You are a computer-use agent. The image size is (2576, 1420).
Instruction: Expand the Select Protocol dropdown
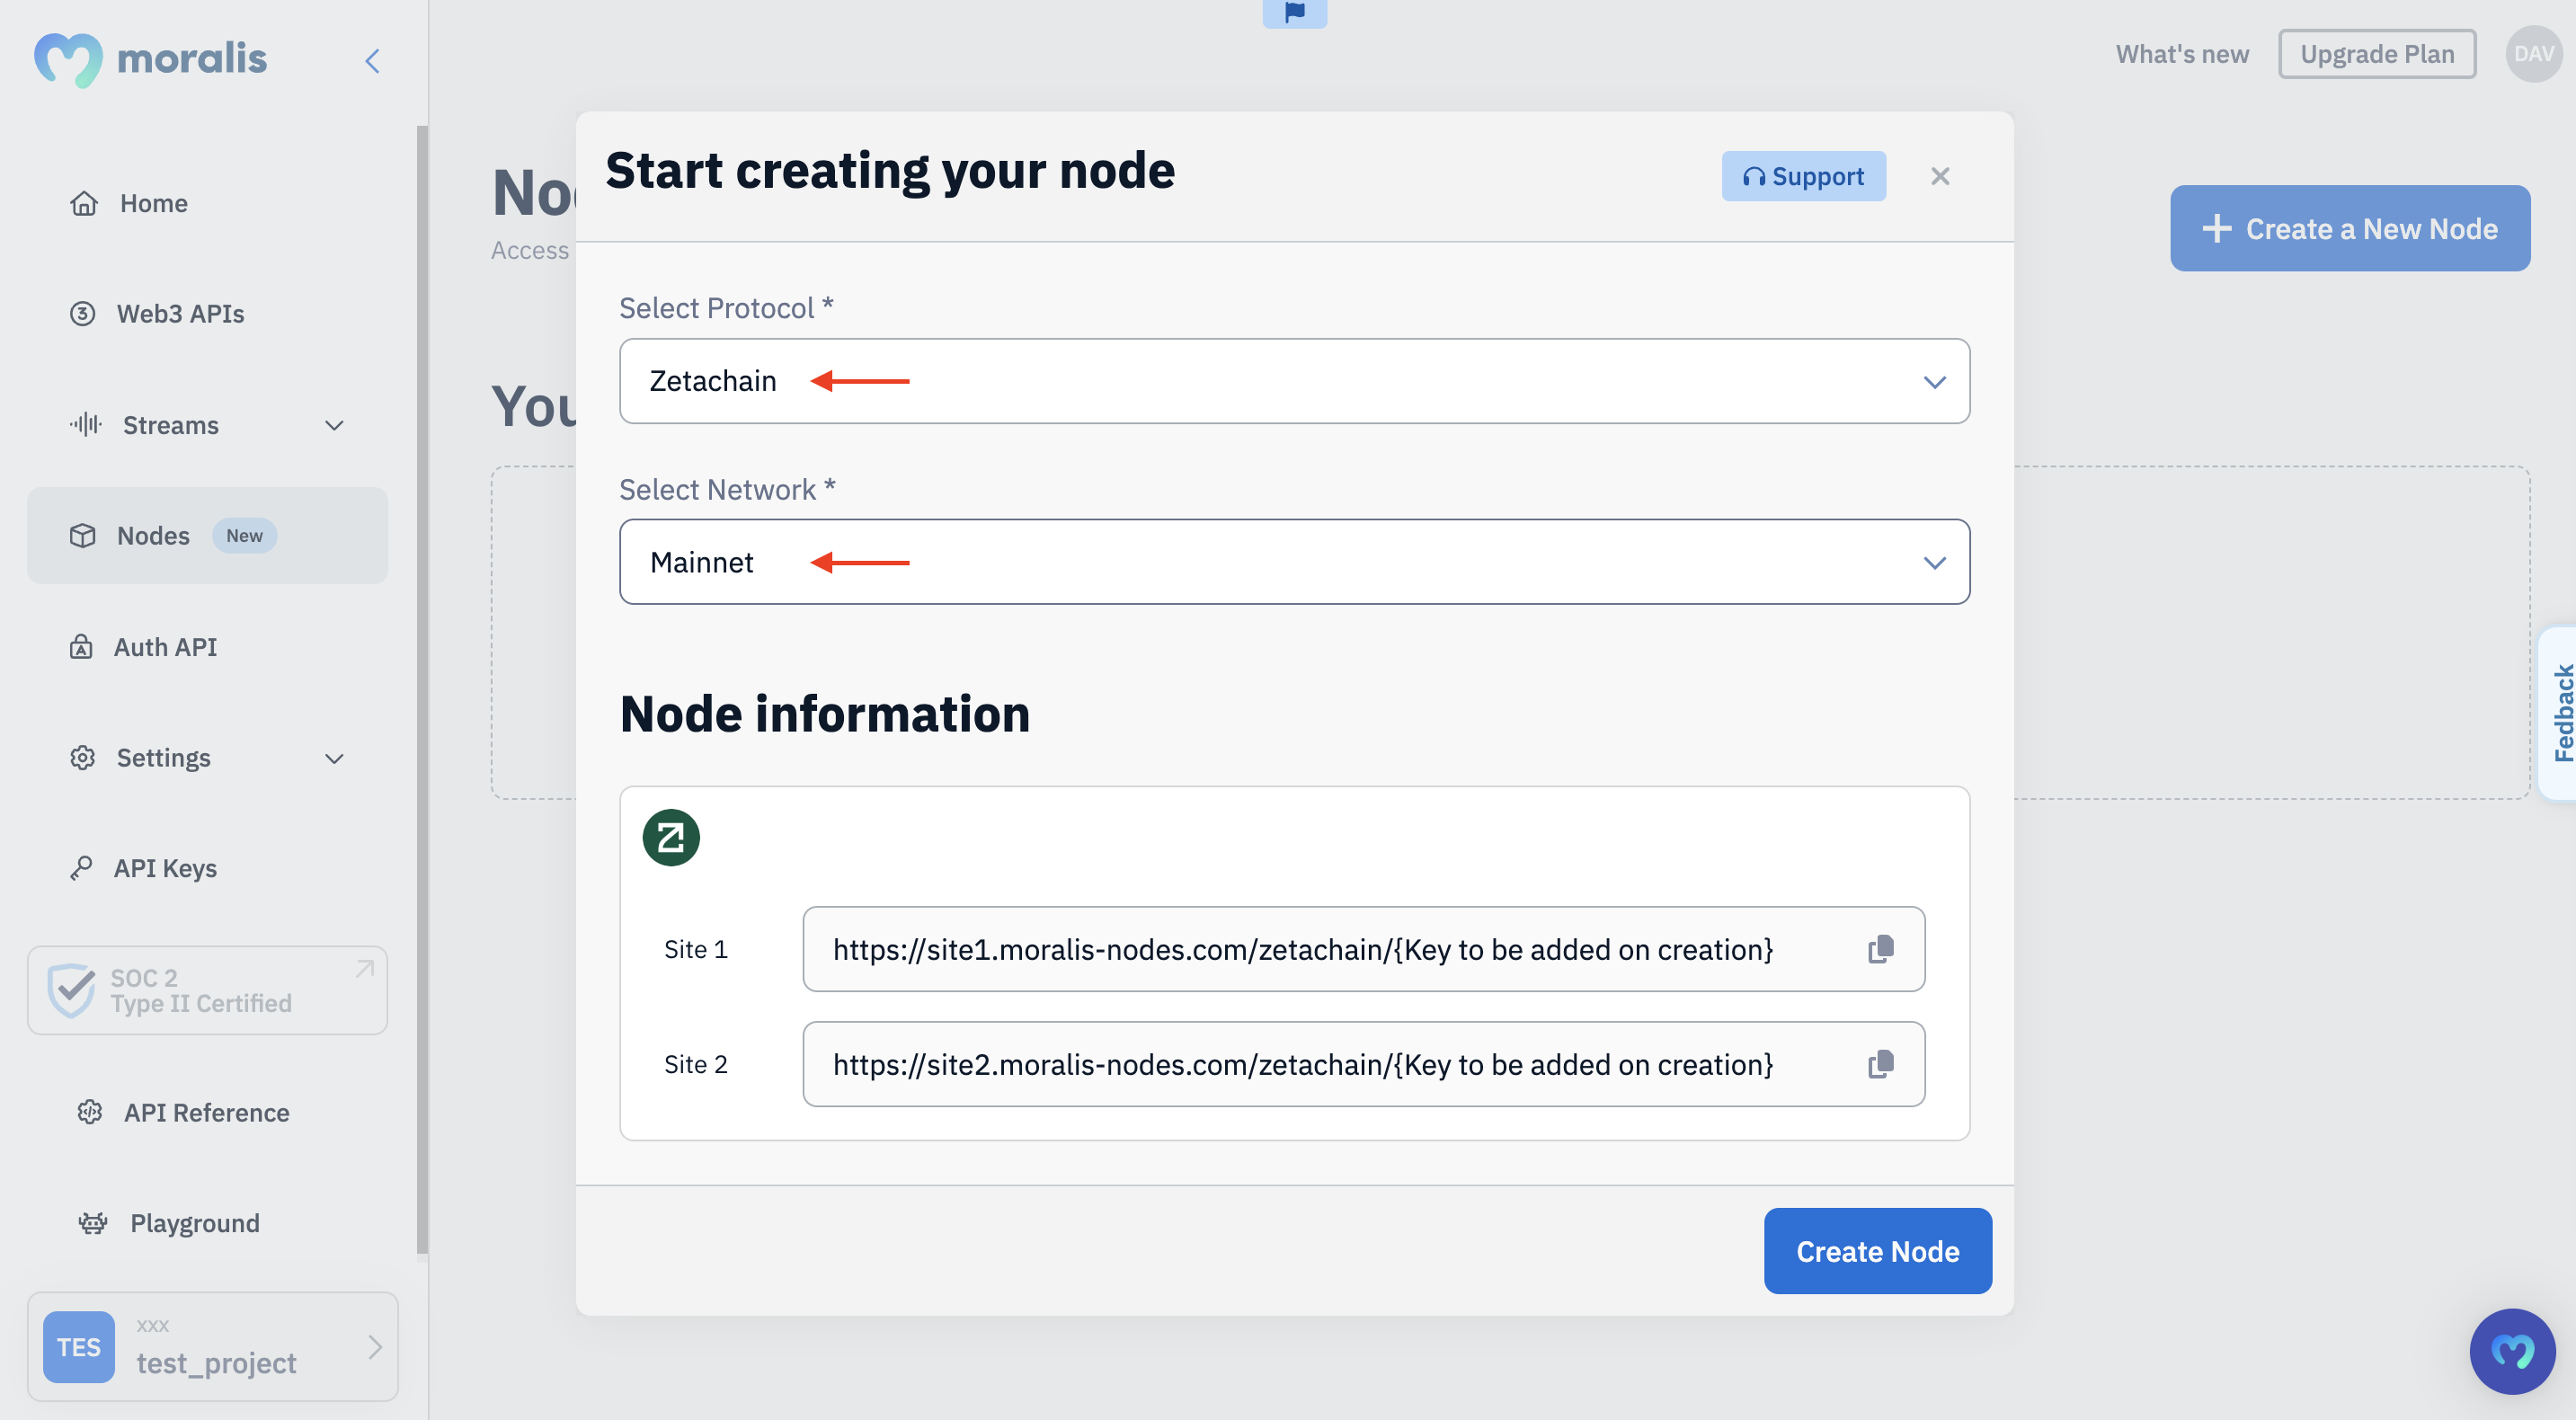[x=1294, y=379]
